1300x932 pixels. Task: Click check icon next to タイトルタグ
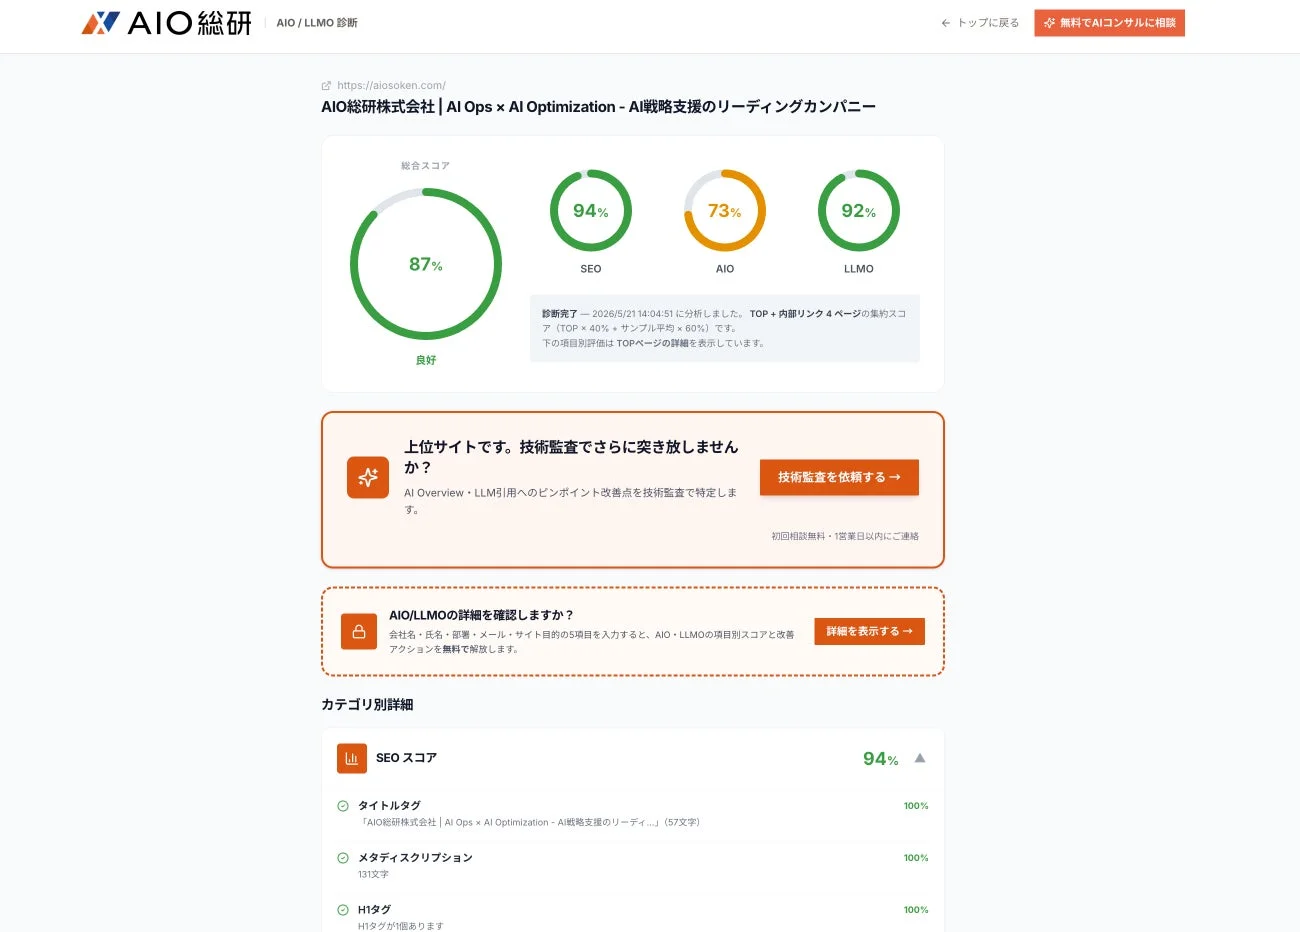[x=343, y=806]
